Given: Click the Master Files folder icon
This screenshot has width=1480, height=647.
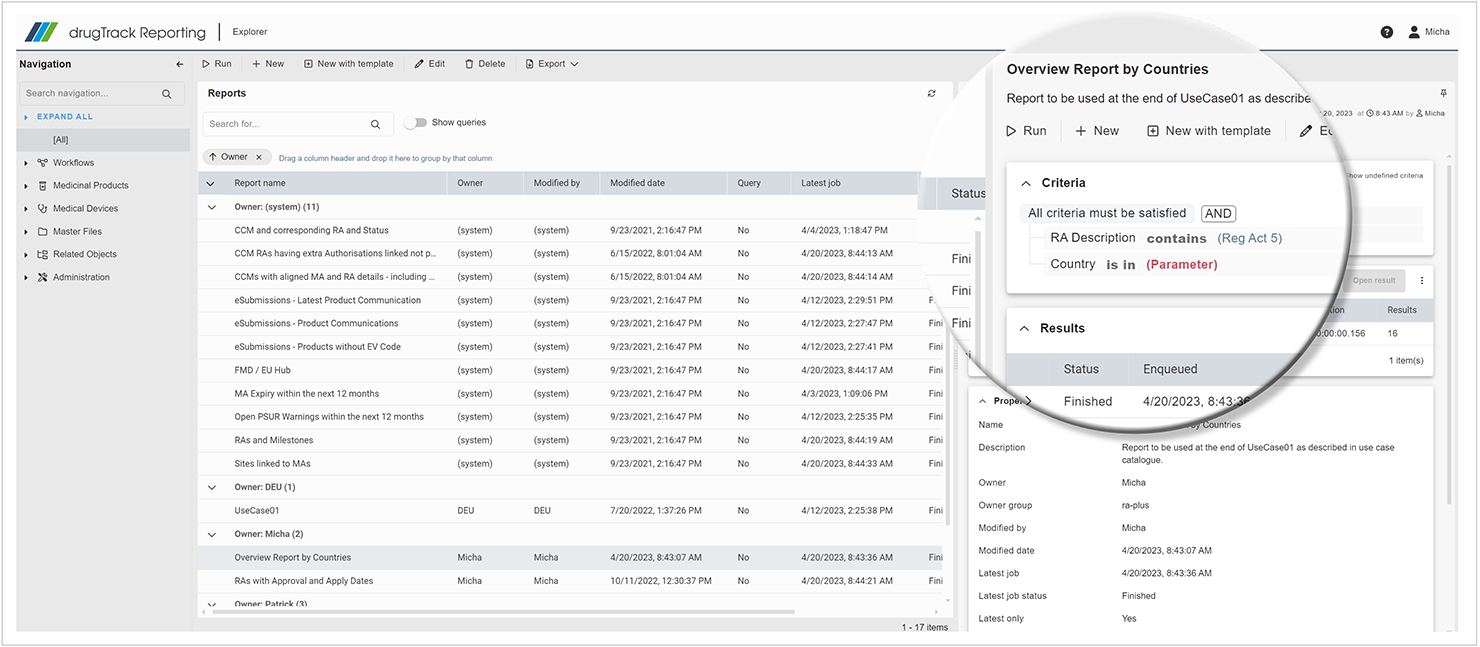Looking at the screenshot, I should pyautogui.click(x=43, y=232).
